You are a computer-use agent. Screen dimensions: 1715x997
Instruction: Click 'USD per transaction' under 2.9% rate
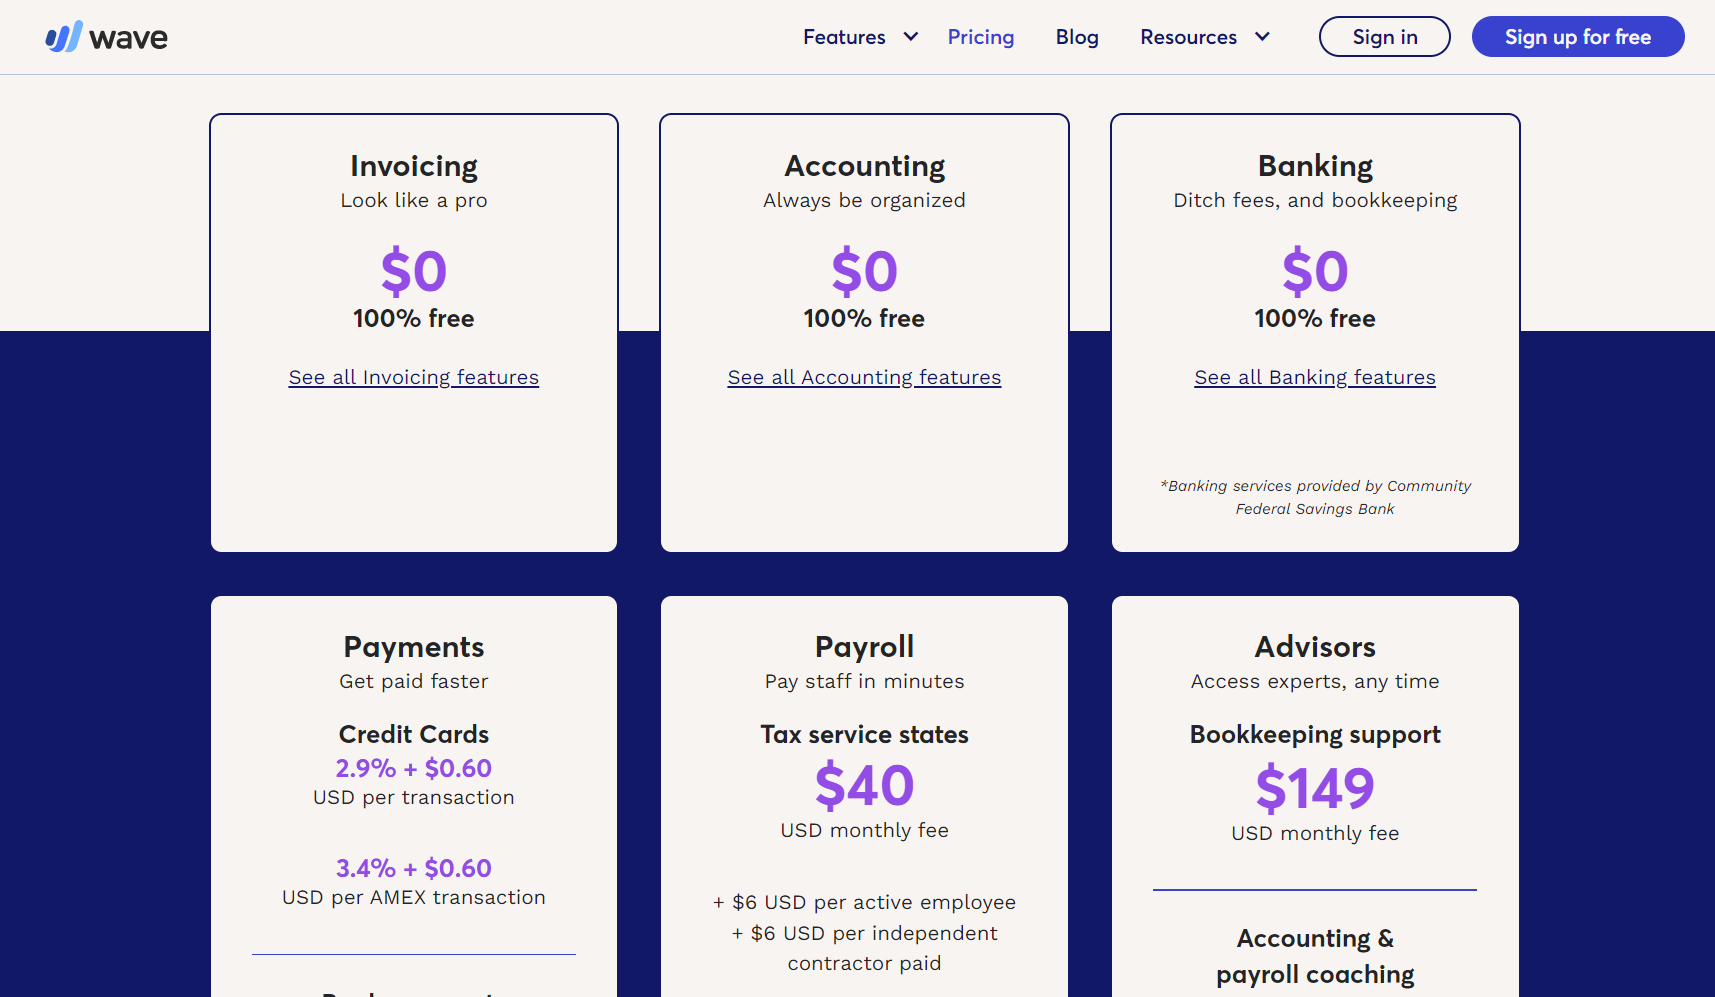point(414,797)
